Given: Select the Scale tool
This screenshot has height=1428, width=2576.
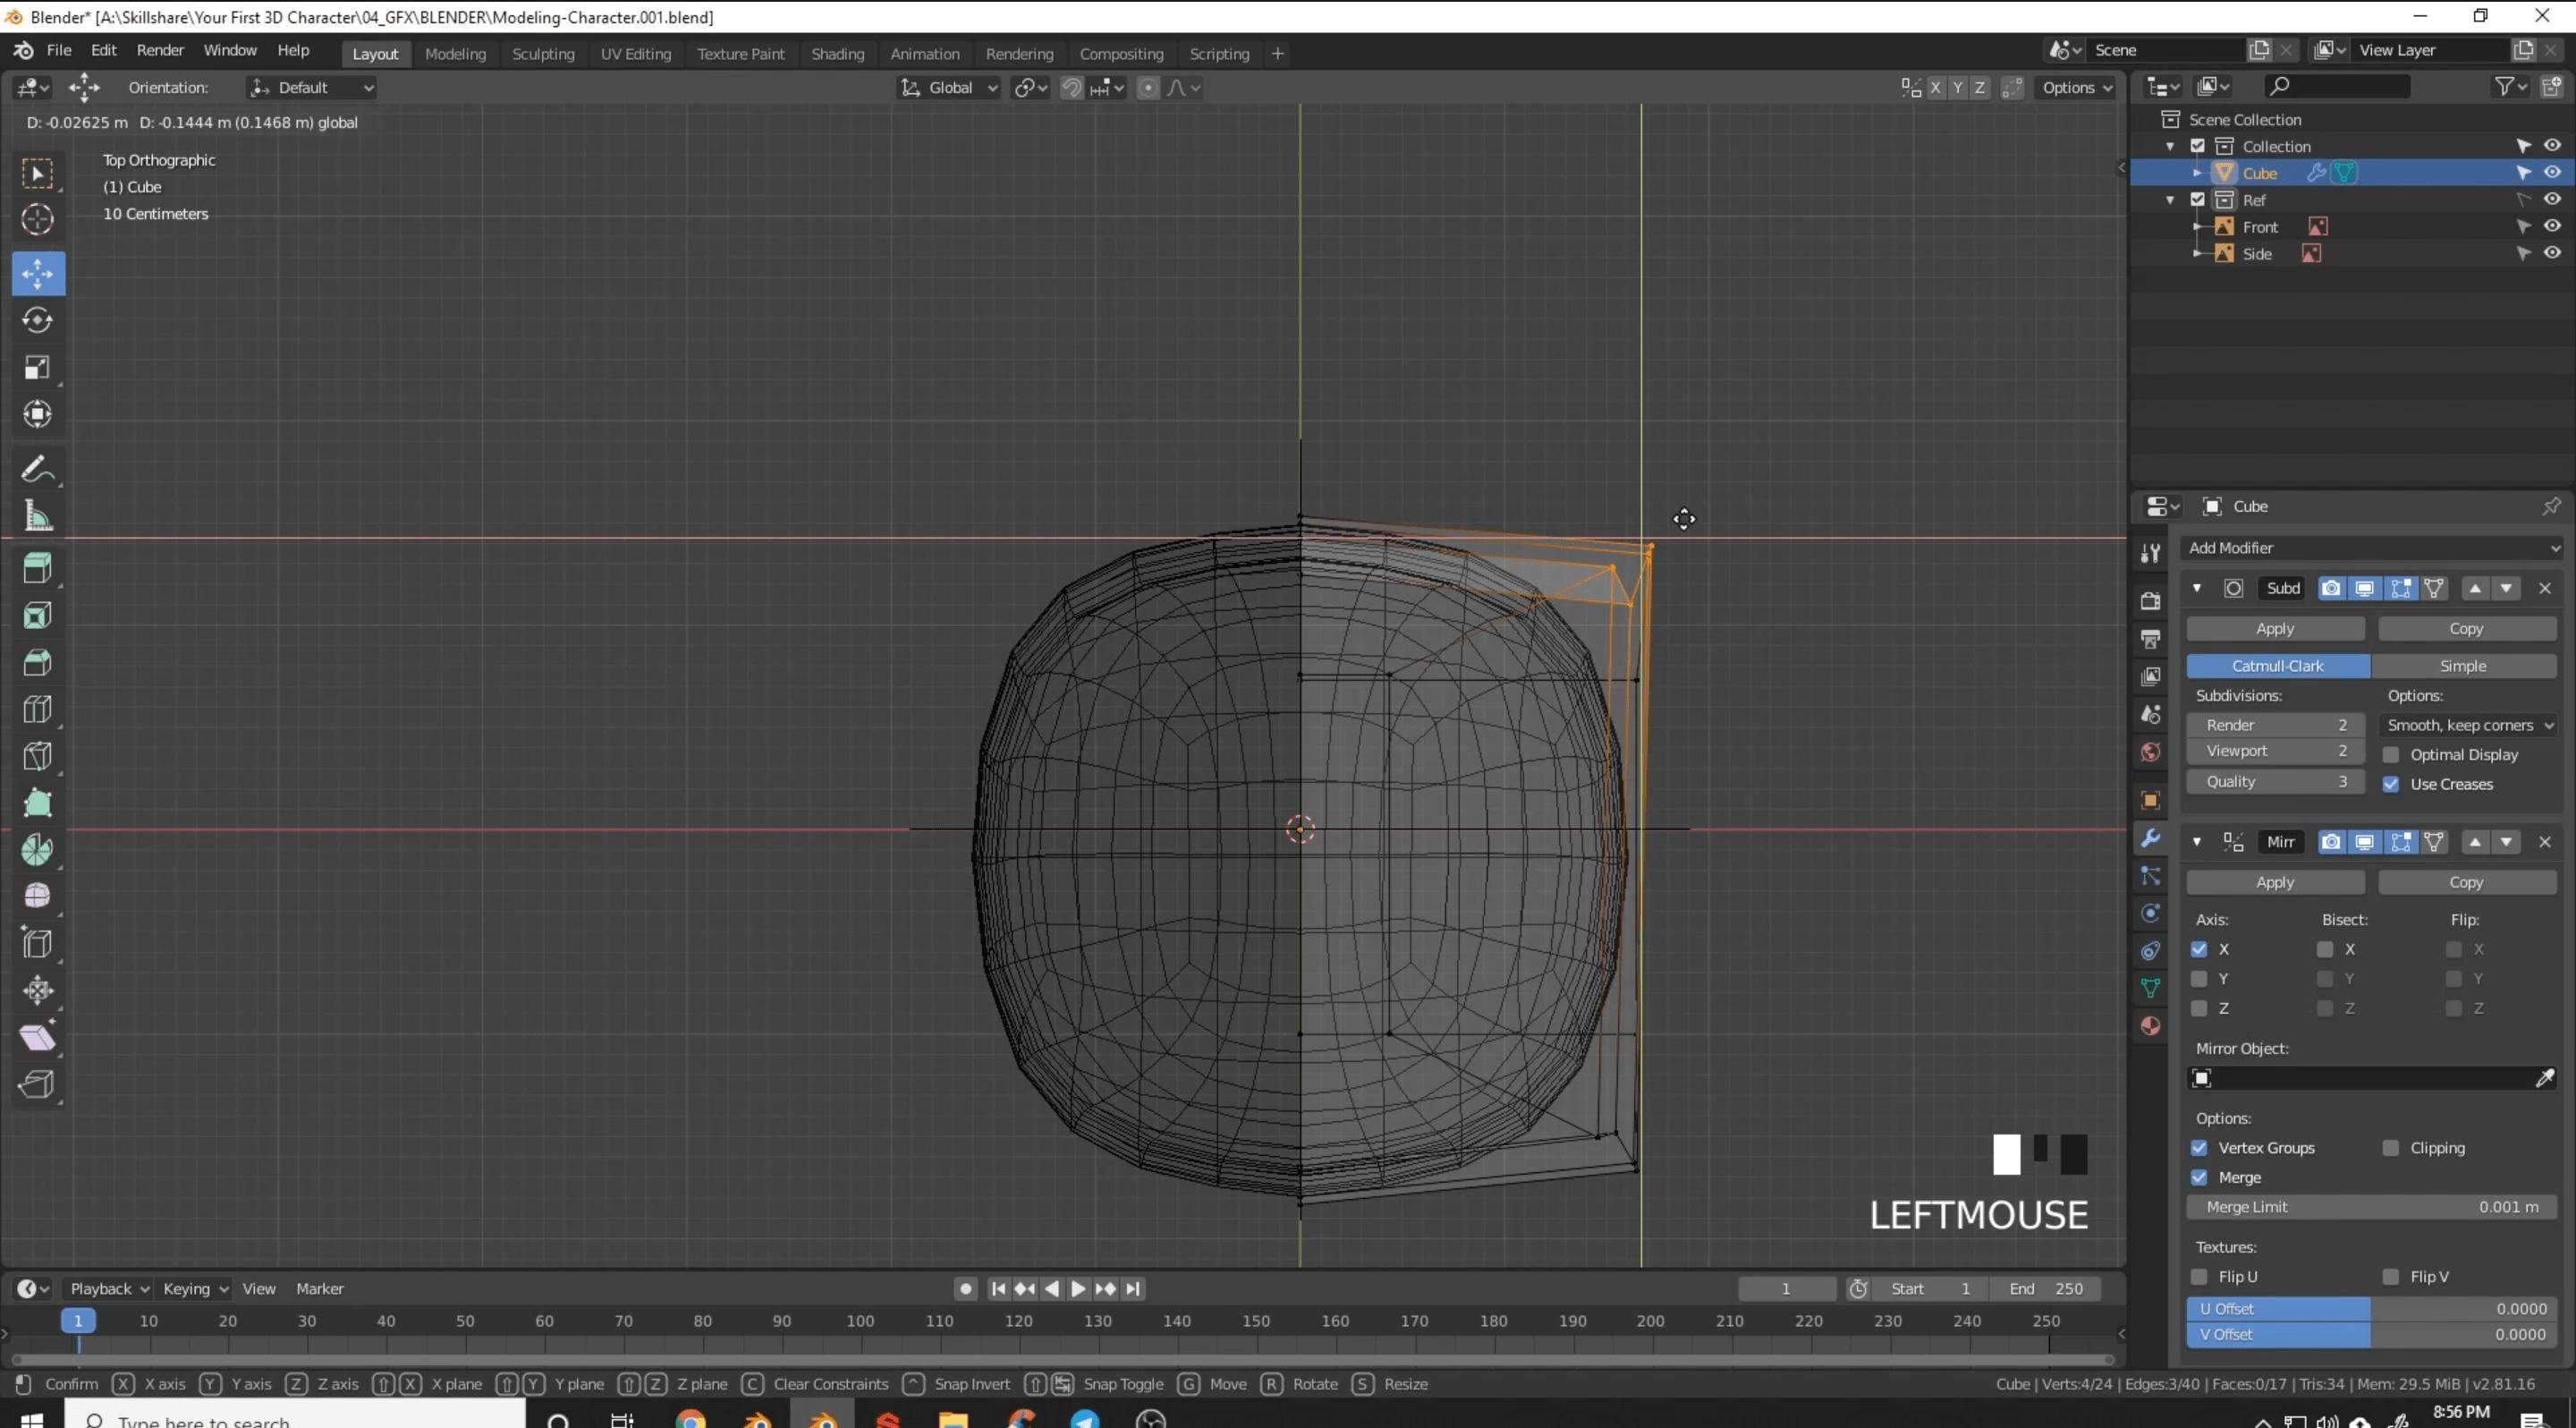Looking at the screenshot, I should pos(37,367).
